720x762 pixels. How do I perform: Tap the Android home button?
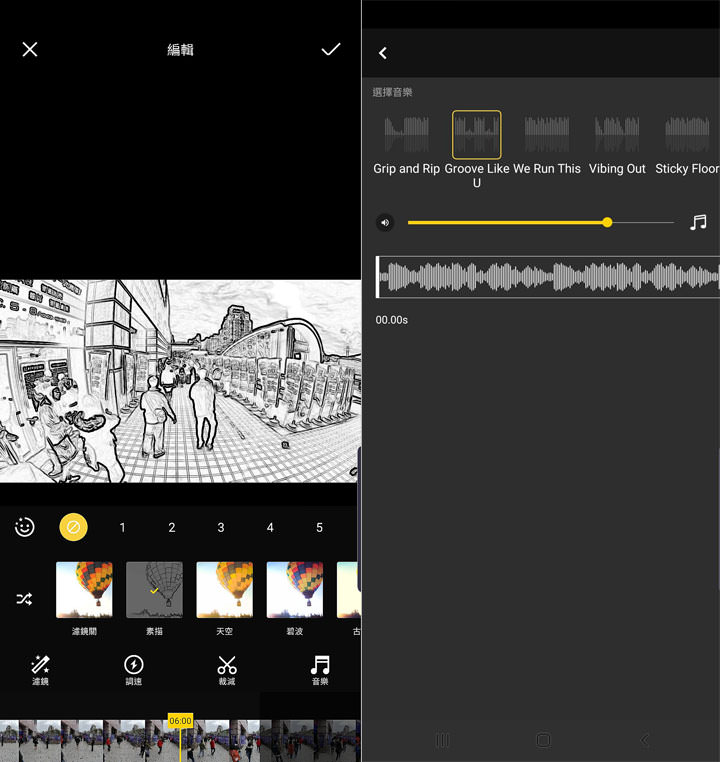(x=543, y=740)
